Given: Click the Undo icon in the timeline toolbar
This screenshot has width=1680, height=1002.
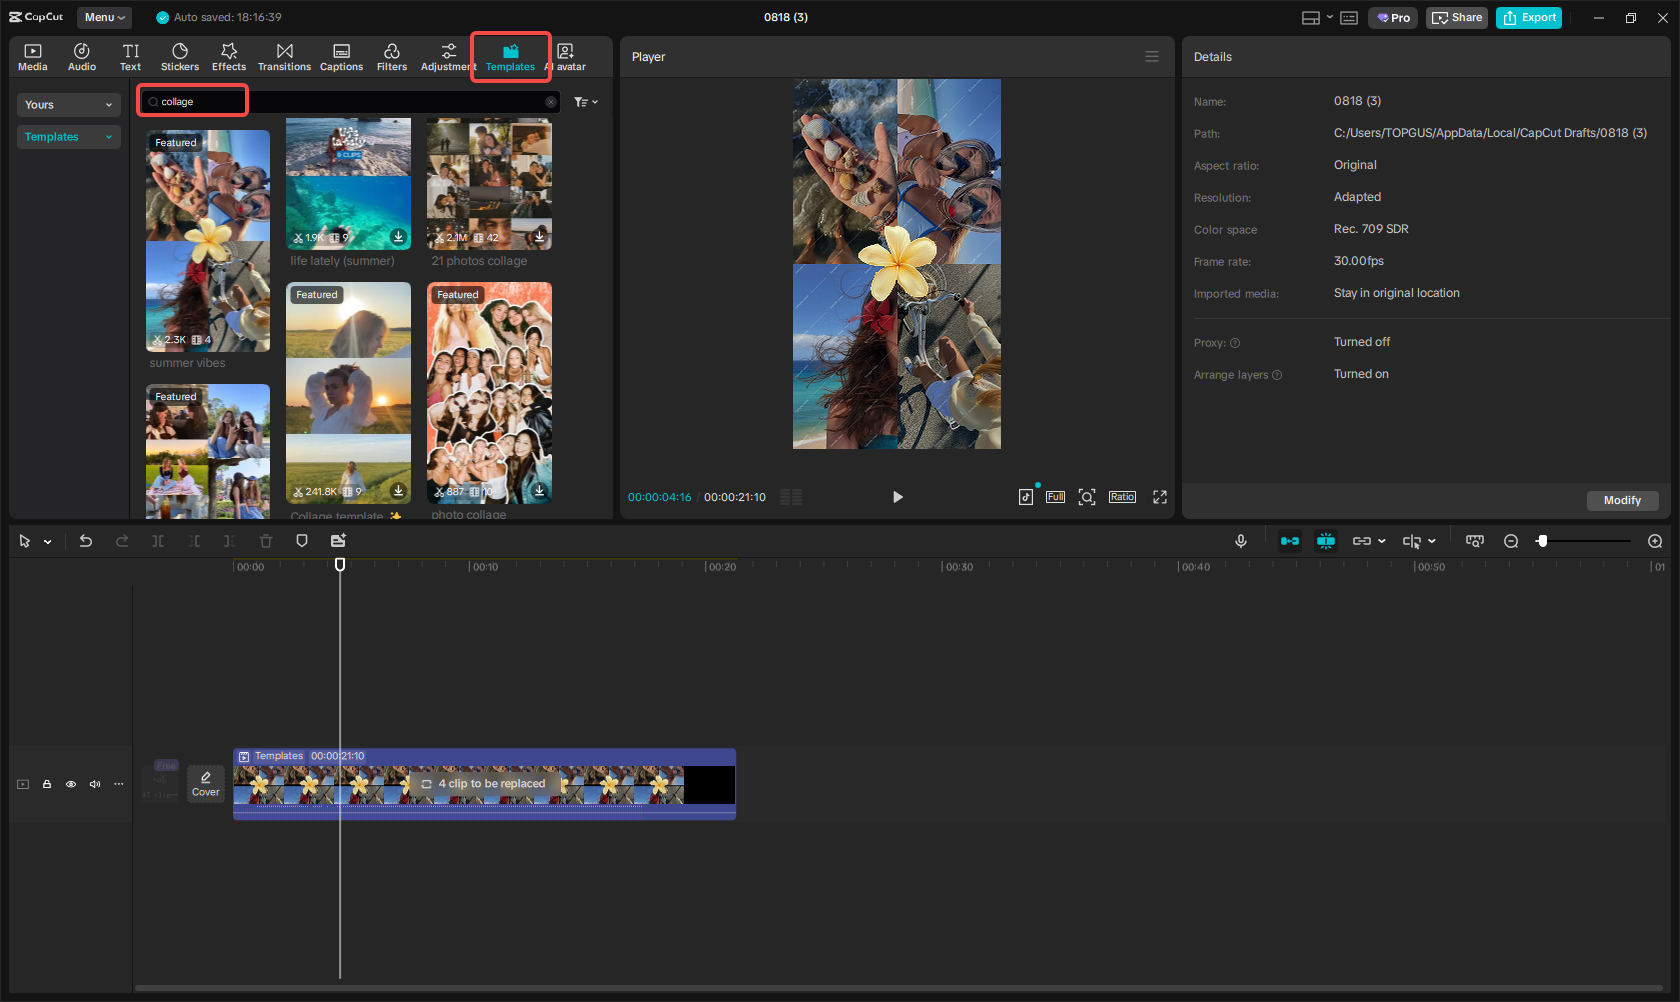Looking at the screenshot, I should [x=86, y=541].
